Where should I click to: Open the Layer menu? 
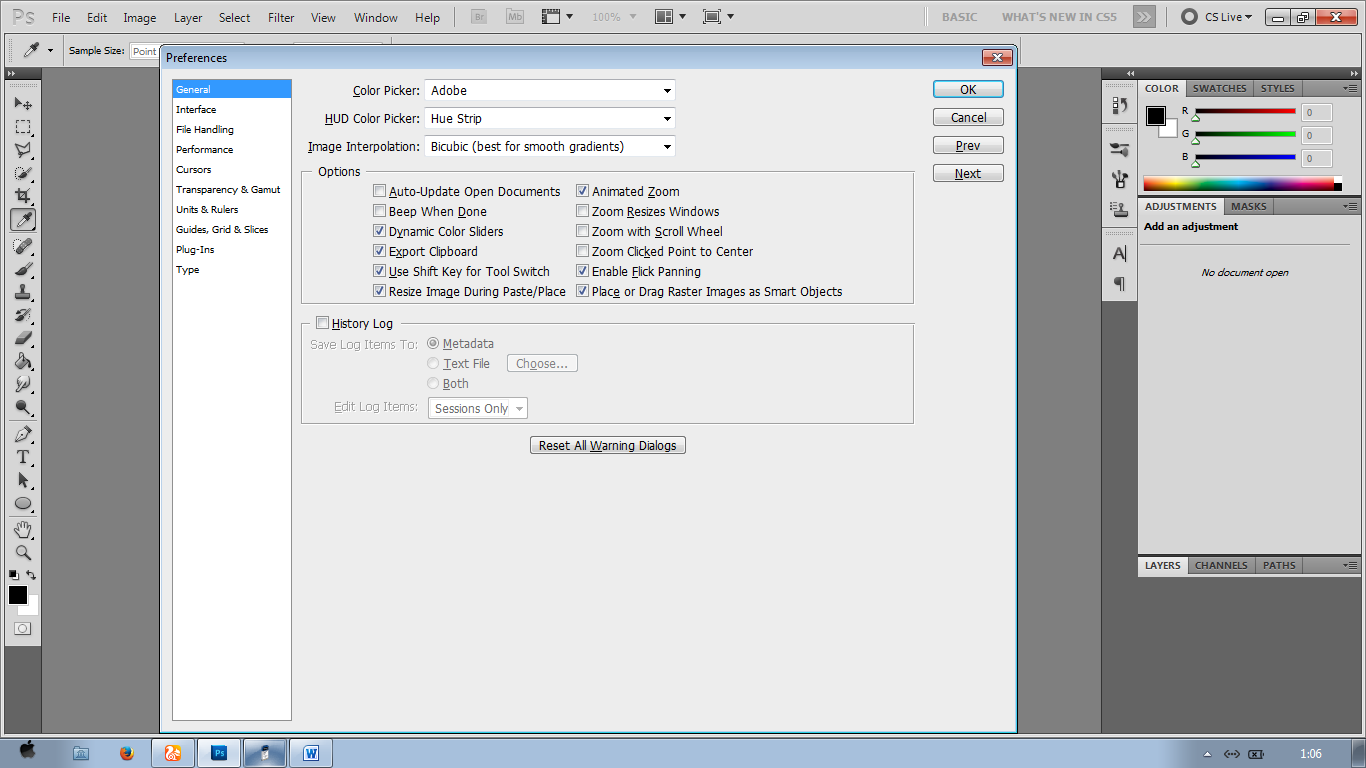(188, 17)
